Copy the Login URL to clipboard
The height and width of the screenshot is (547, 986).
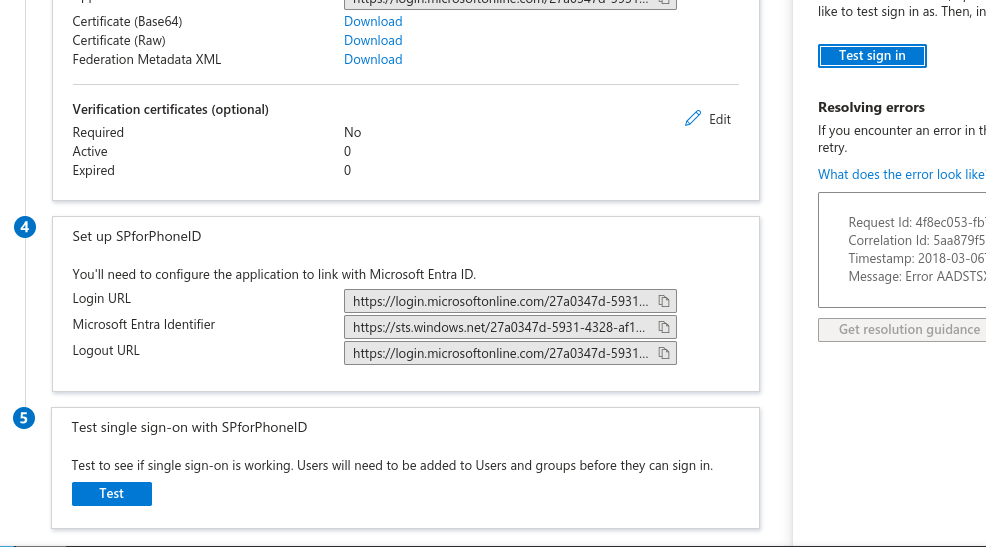click(x=663, y=301)
